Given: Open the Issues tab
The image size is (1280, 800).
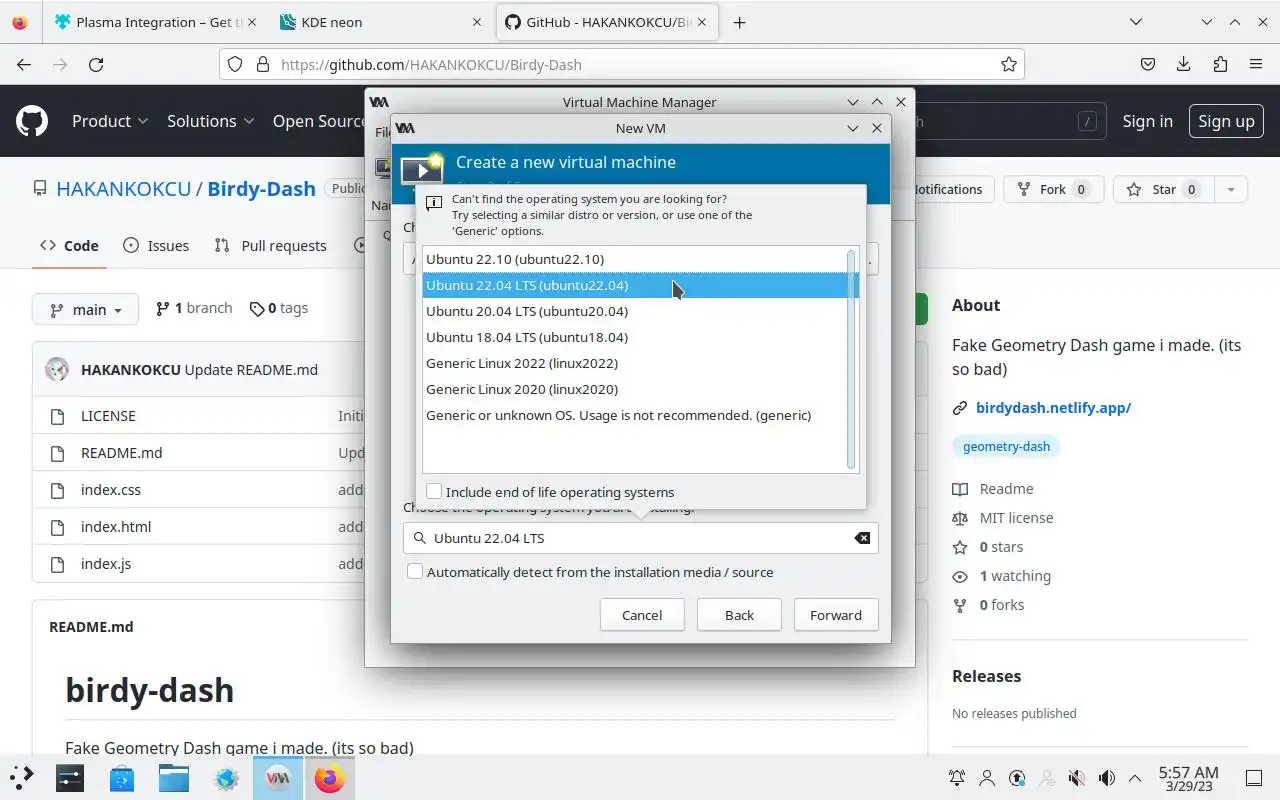Looking at the screenshot, I should 156,245.
